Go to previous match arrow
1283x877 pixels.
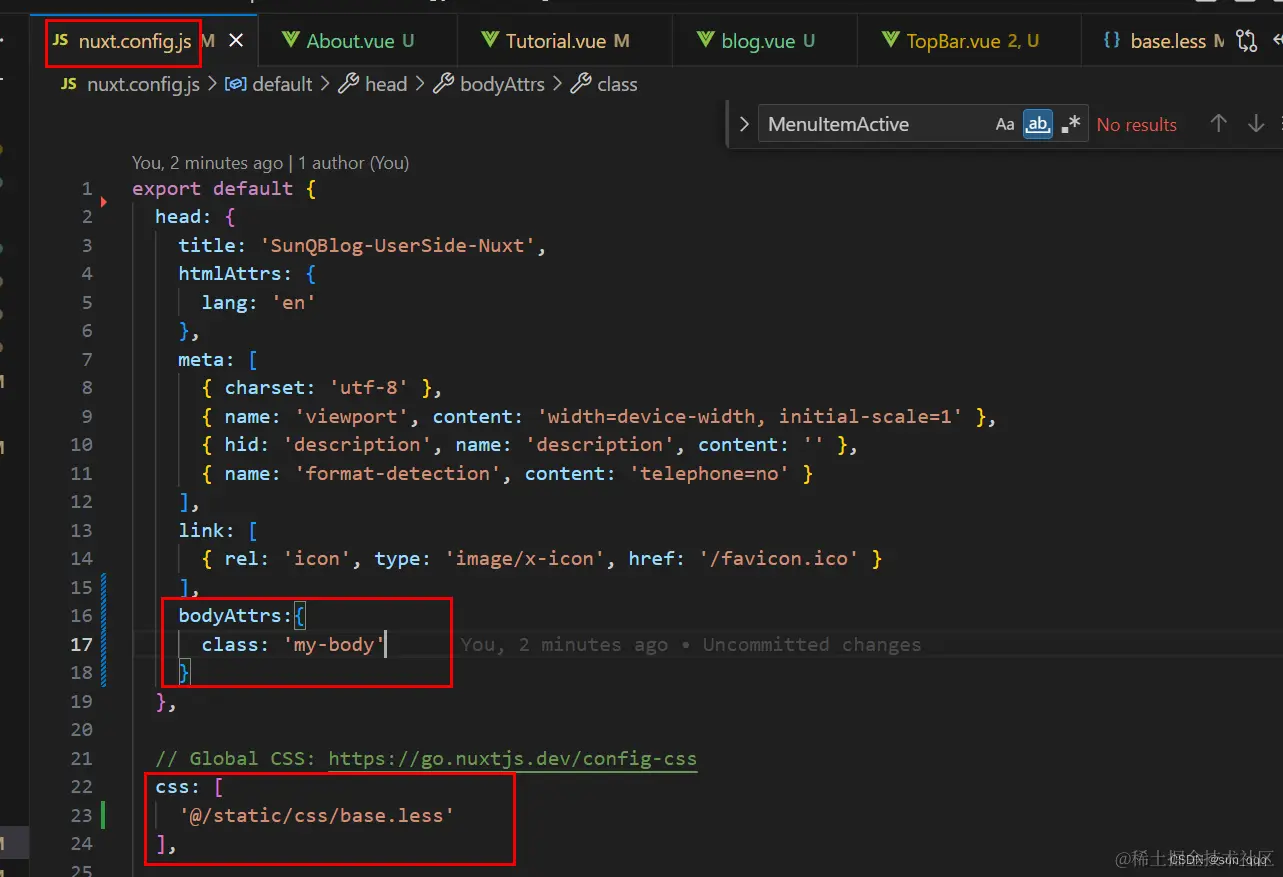(x=1218, y=124)
